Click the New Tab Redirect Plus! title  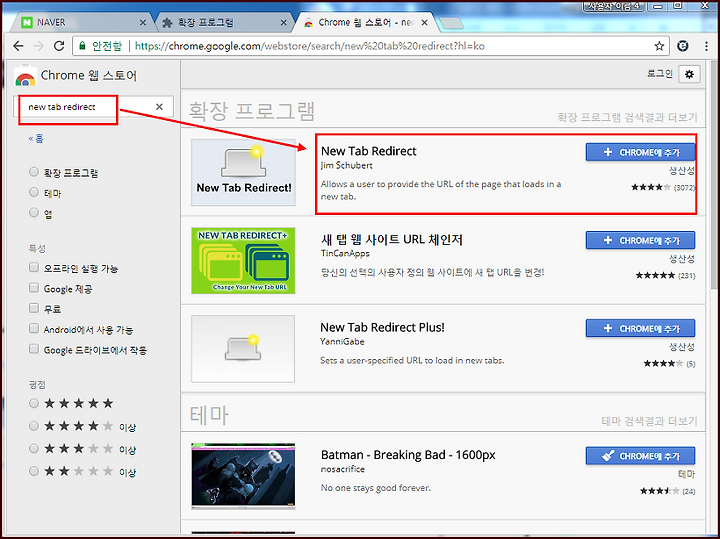tap(382, 327)
